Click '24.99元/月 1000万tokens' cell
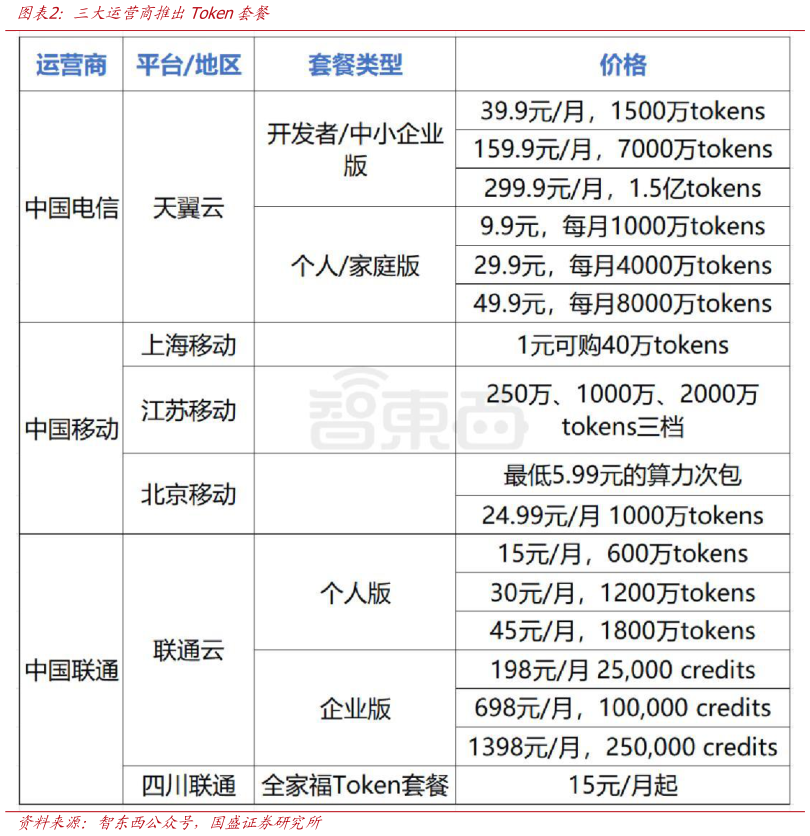Screen dimensions: 810x836 pos(623,515)
